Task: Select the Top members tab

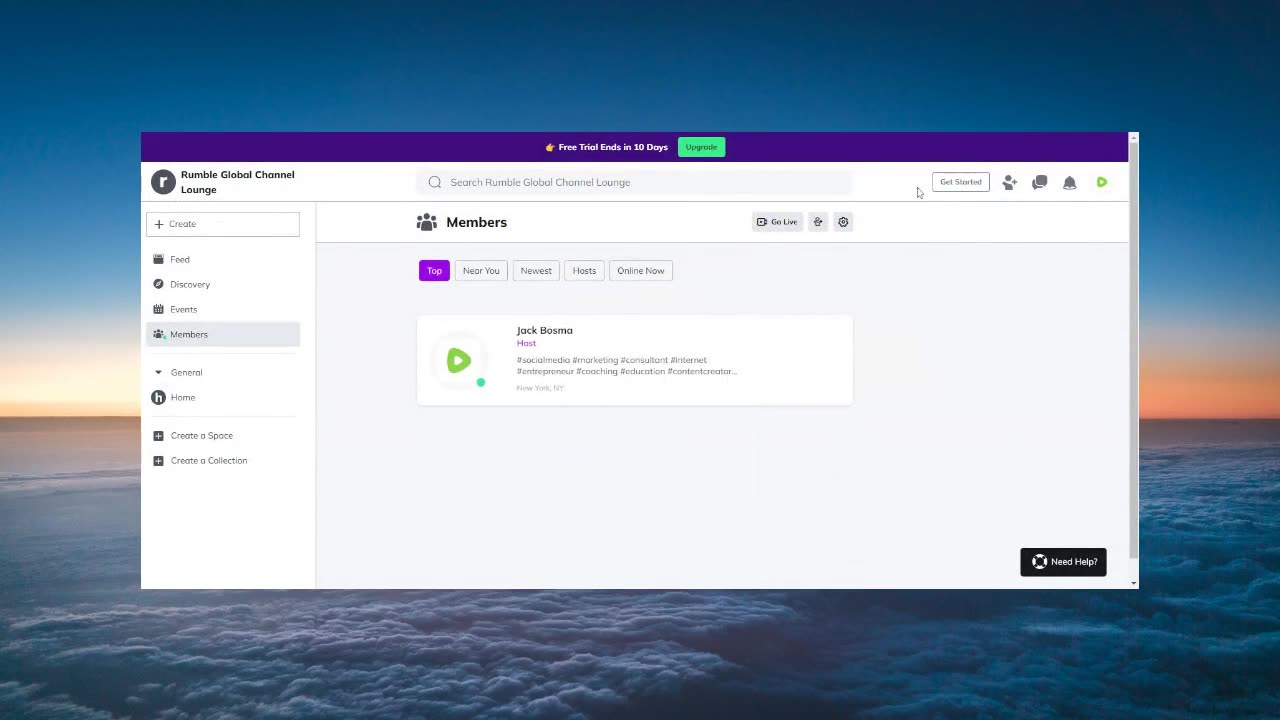Action: (434, 271)
